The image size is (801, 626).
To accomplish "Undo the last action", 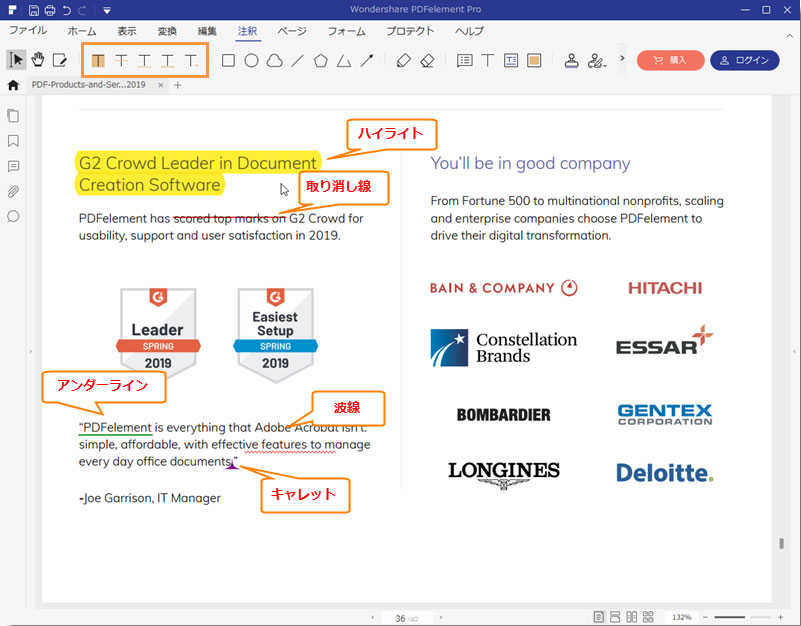I will (66, 10).
